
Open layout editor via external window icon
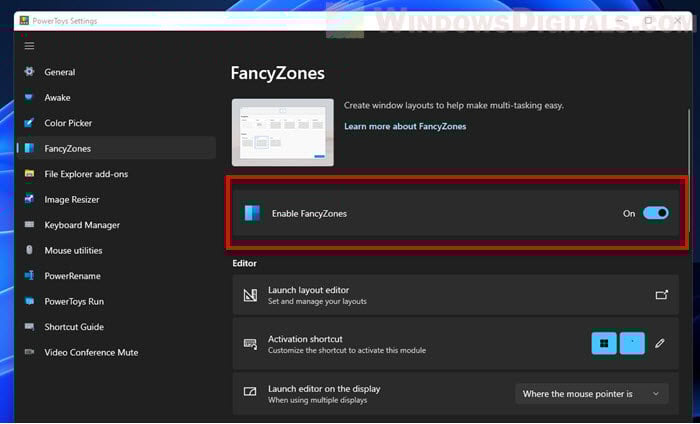coord(662,295)
